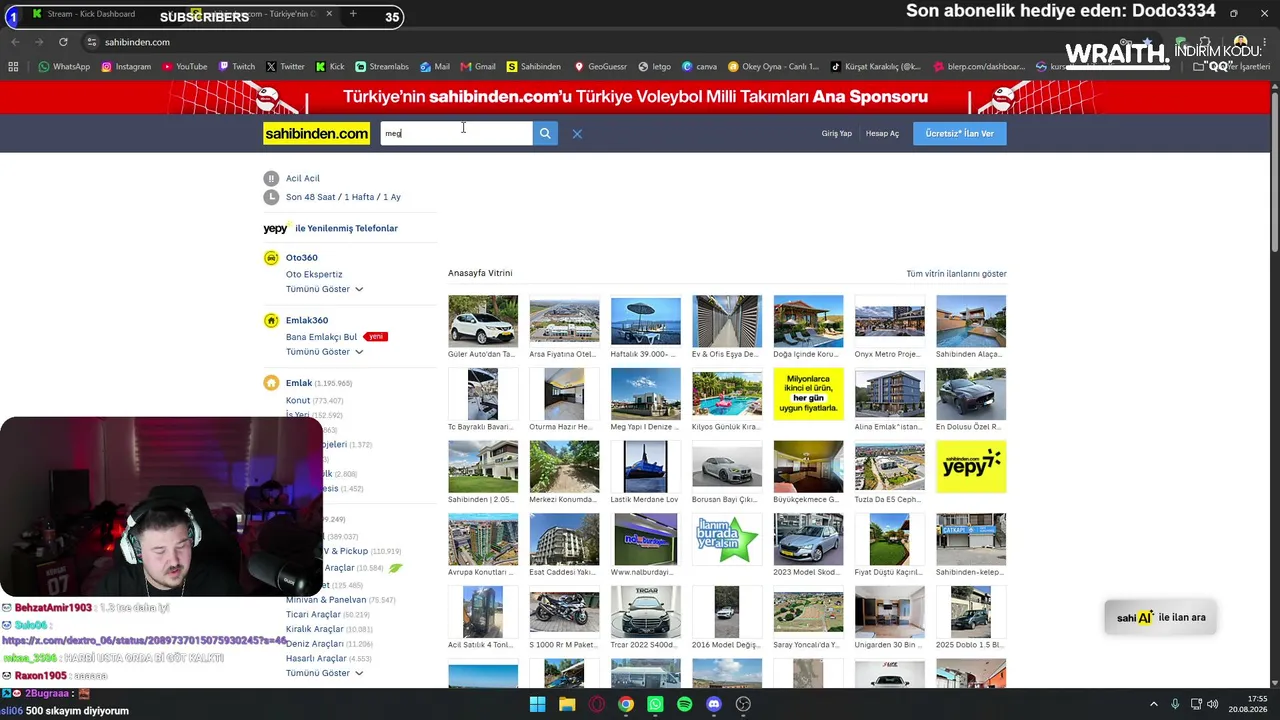Image resolution: width=1280 pixels, height=720 pixels.
Task: Open the Twitch bookmark
Action: pyautogui.click(x=237, y=67)
